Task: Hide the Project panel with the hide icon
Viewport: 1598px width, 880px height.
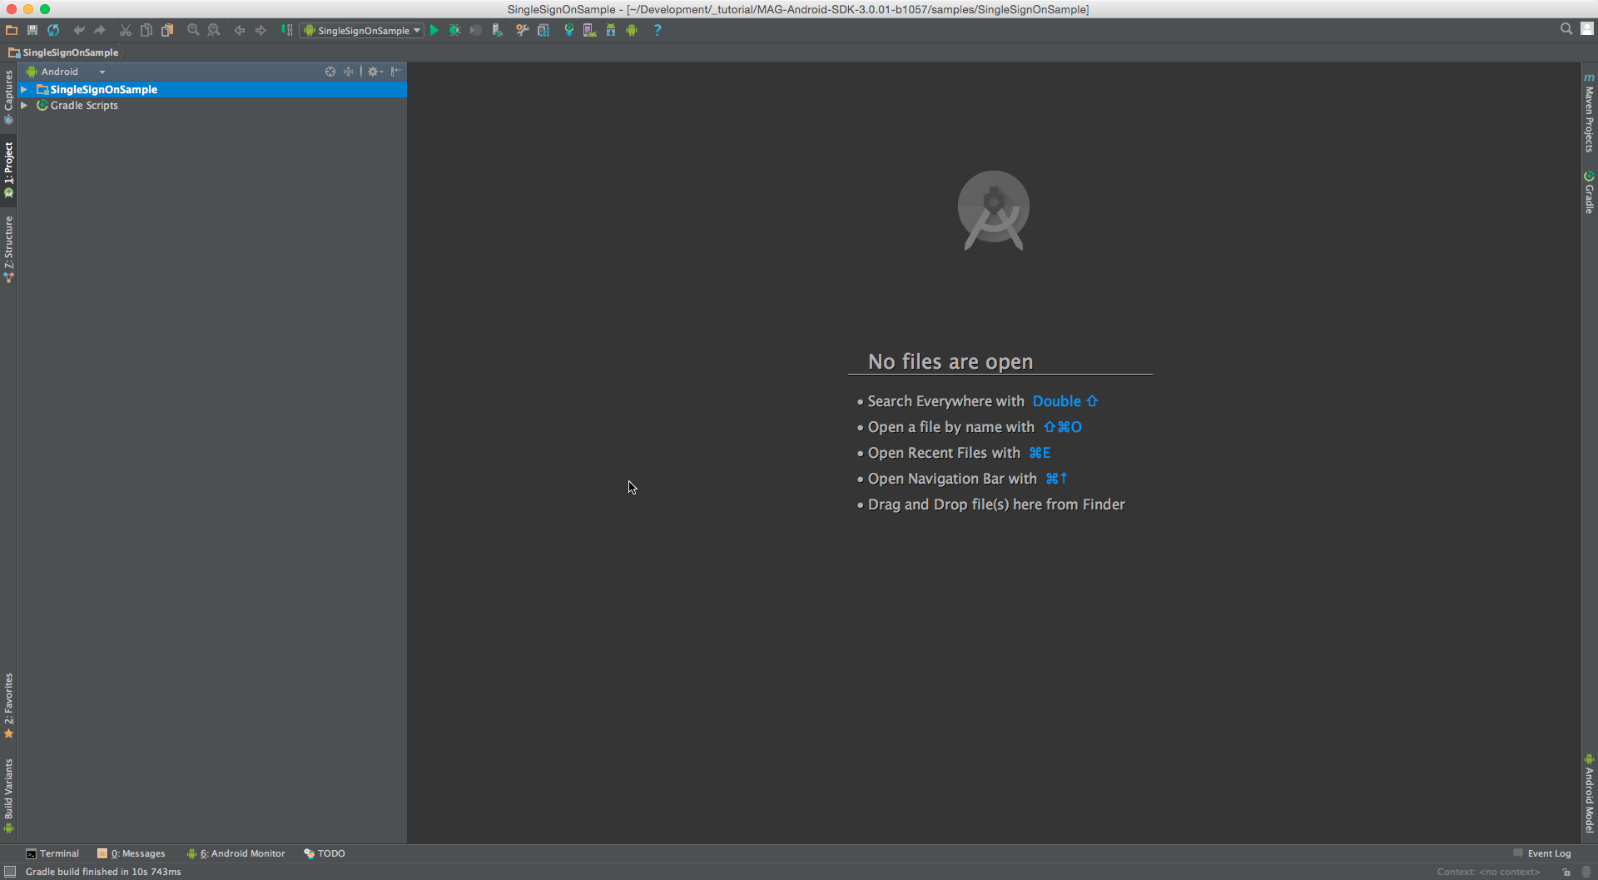Action: (396, 72)
